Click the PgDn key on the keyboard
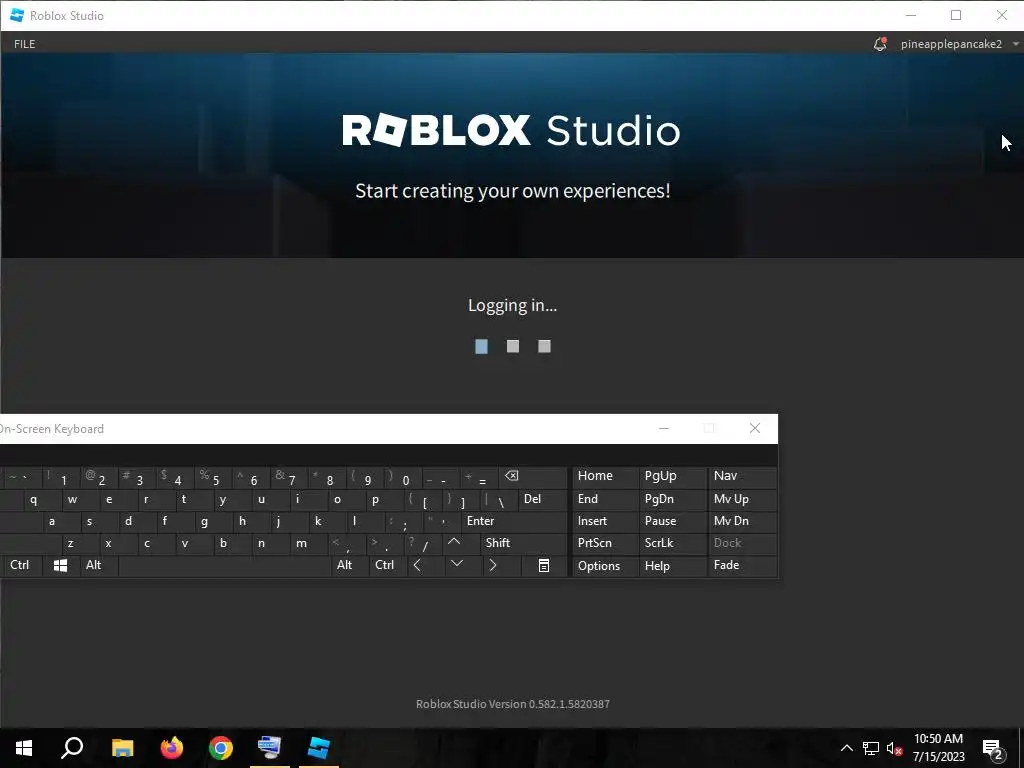Screen dimensions: 1024x768 point(673,499)
